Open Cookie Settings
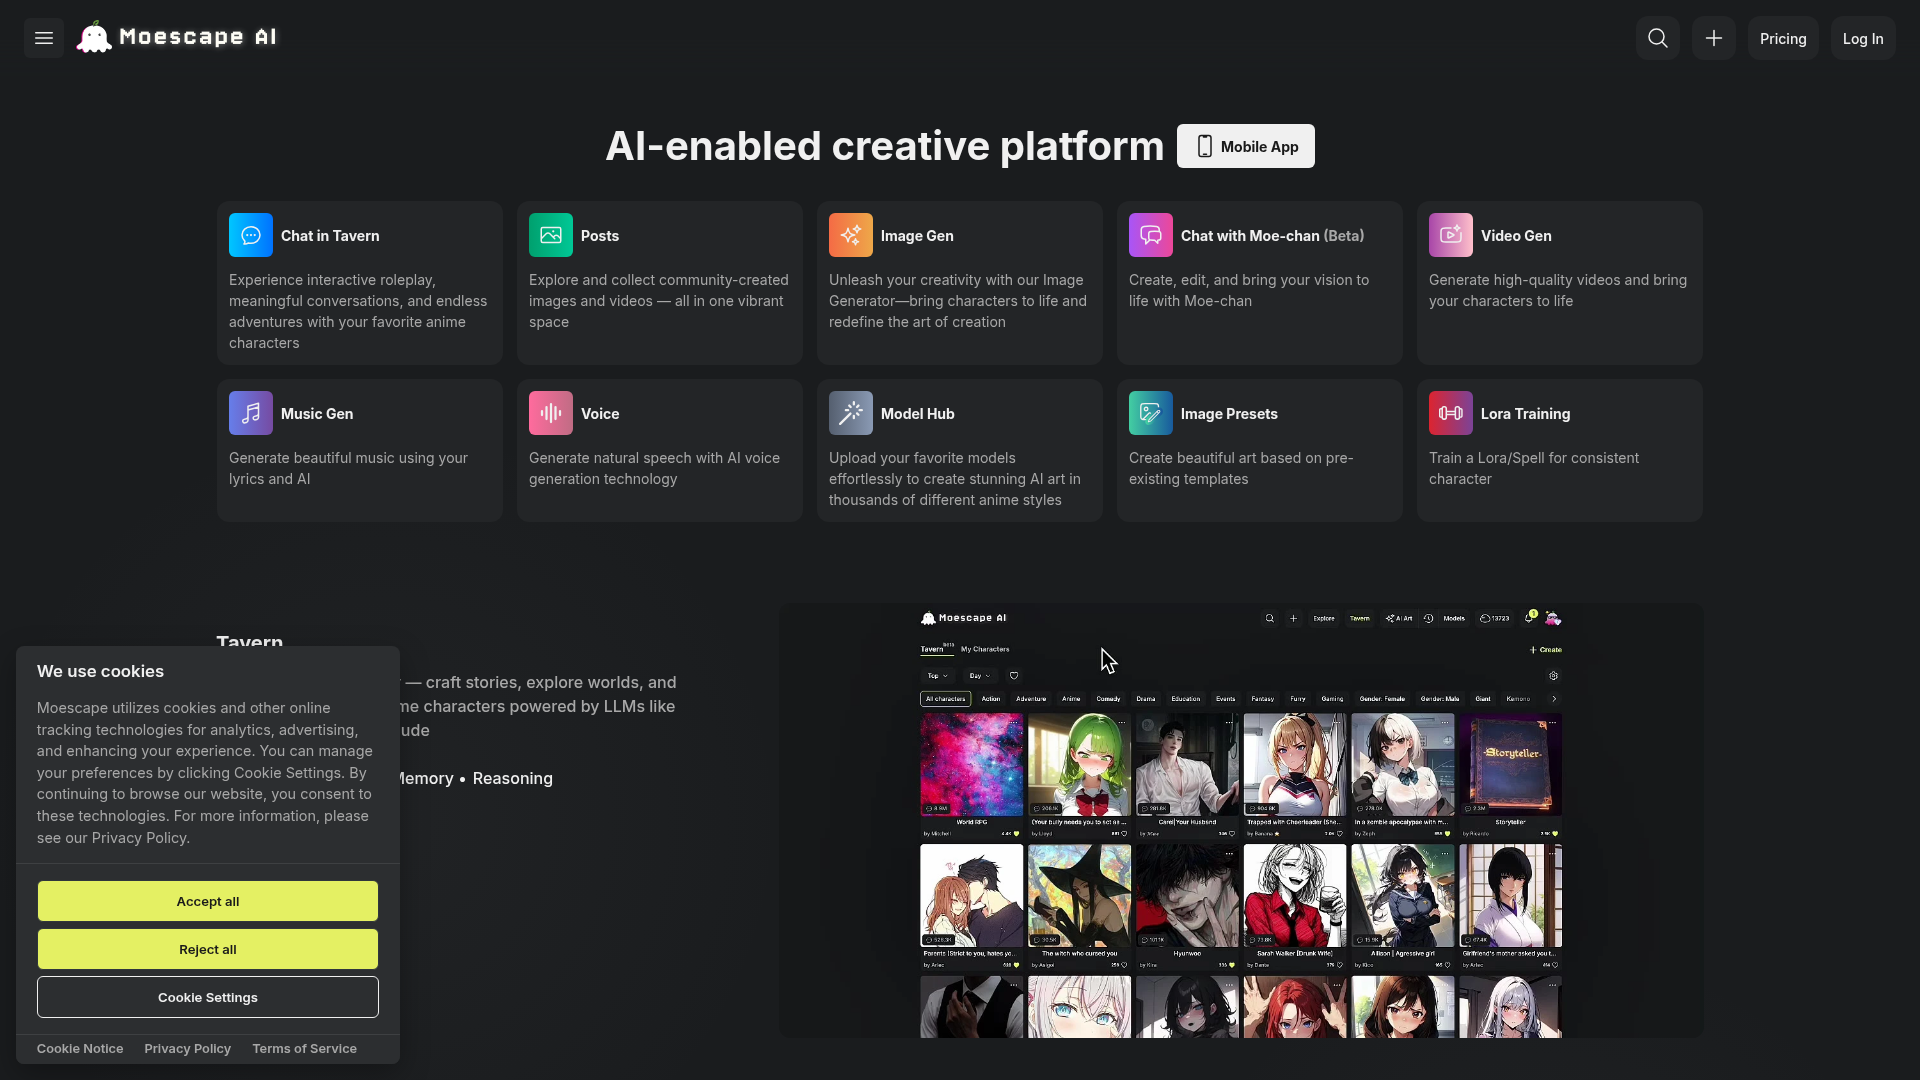1920x1080 pixels. [208, 997]
